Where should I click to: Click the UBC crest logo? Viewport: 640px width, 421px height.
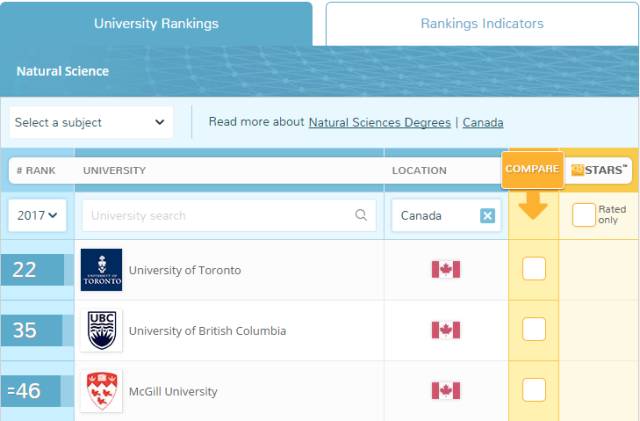click(x=101, y=330)
